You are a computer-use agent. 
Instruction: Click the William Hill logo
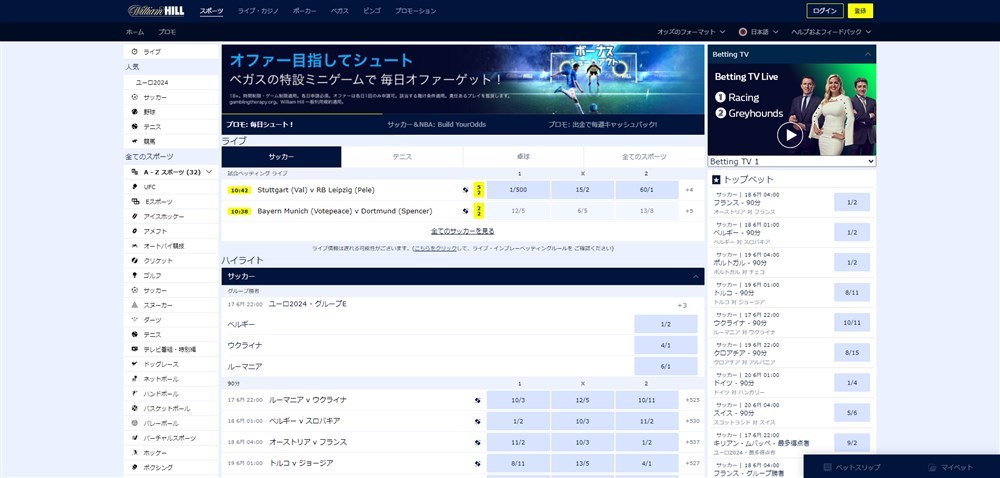point(156,11)
